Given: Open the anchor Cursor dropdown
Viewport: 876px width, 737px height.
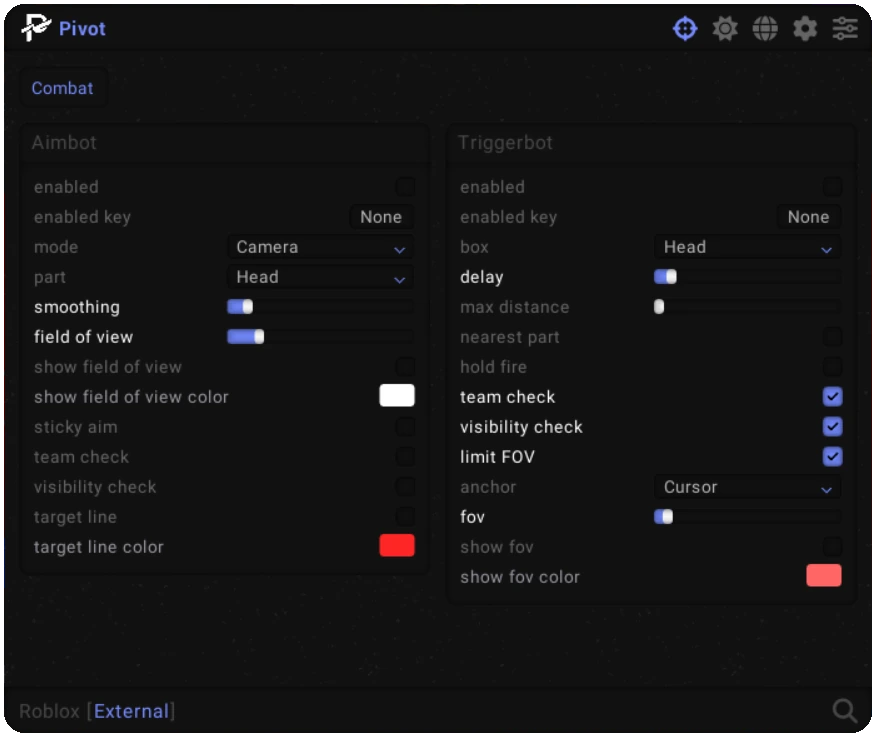Looking at the screenshot, I should pyautogui.click(x=748, y=487).
